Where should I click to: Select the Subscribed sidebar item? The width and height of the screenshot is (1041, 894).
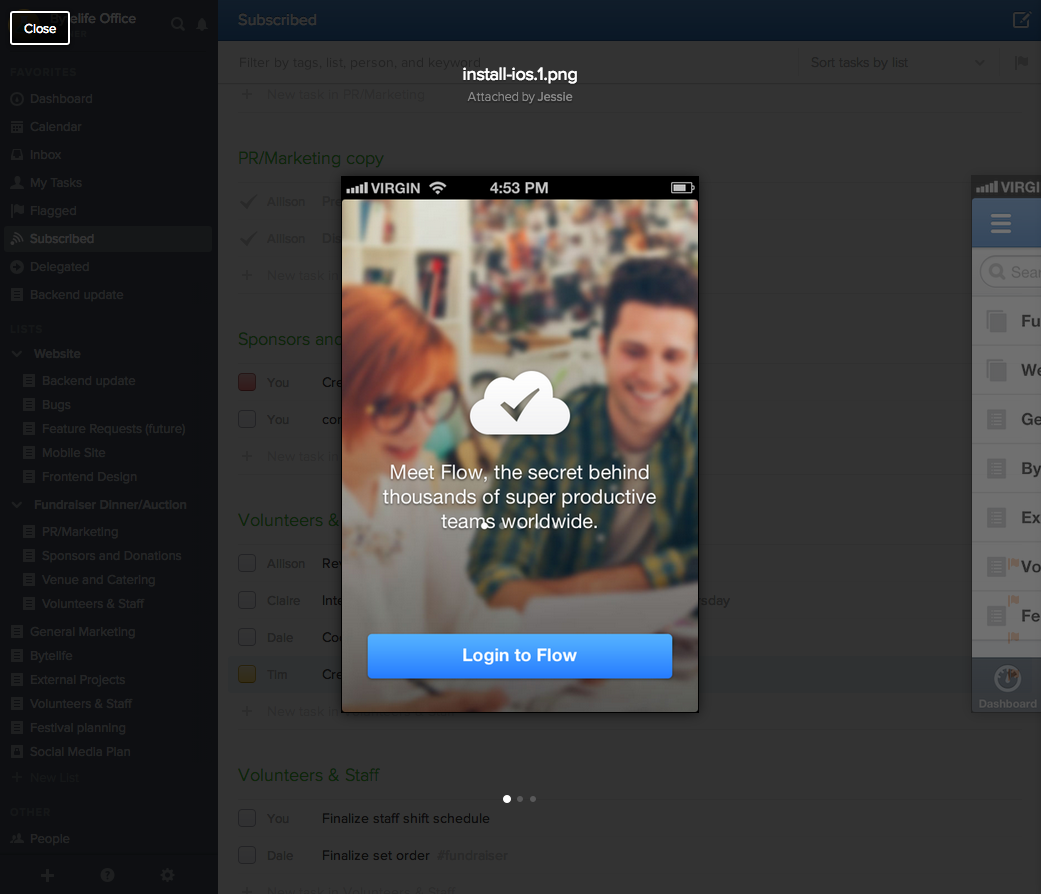tap(108, 239)
